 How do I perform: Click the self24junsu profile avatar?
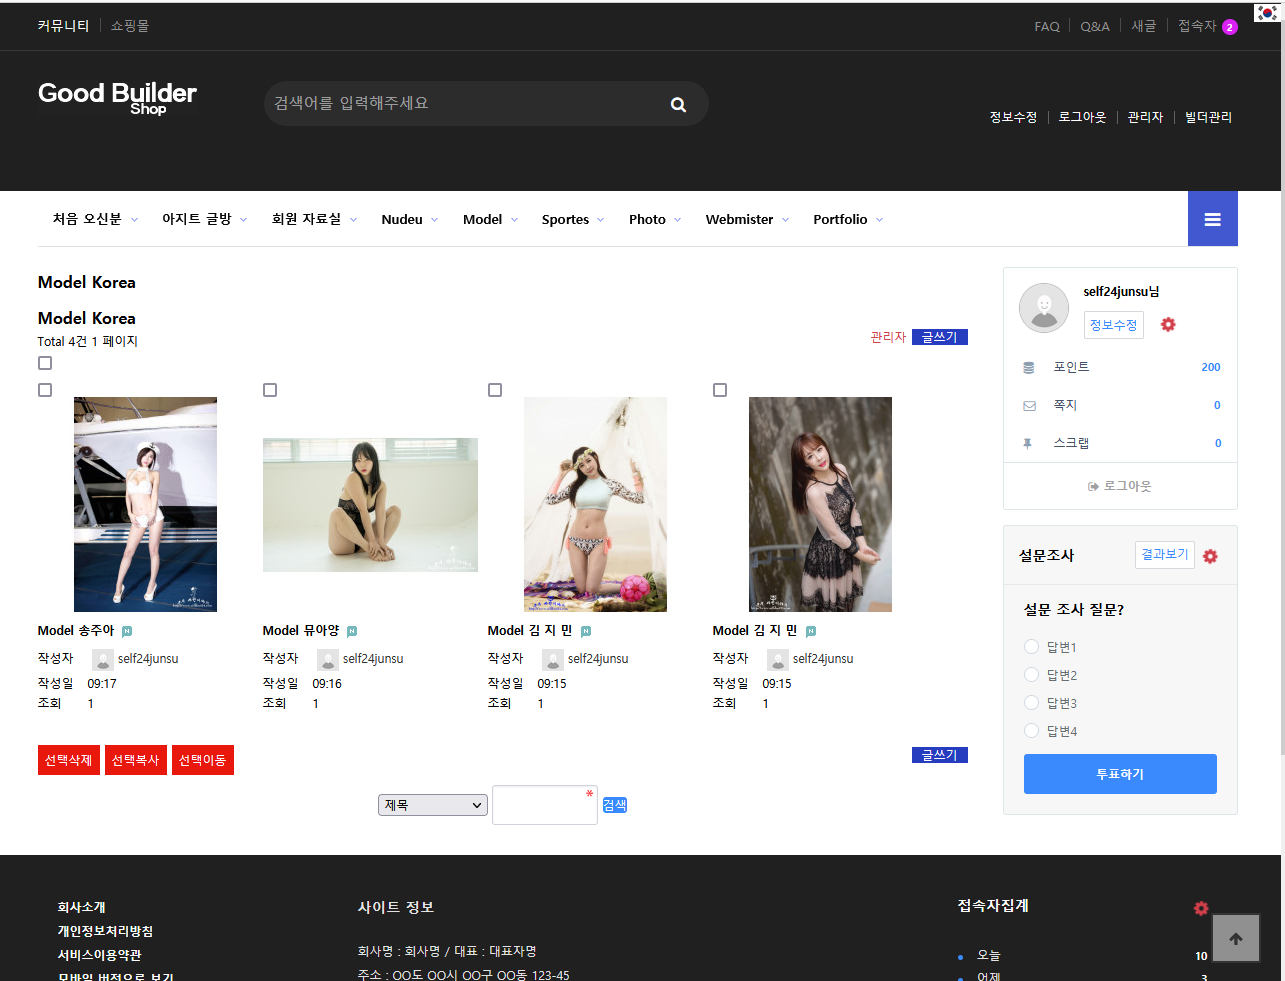(x=1043, y=308)
